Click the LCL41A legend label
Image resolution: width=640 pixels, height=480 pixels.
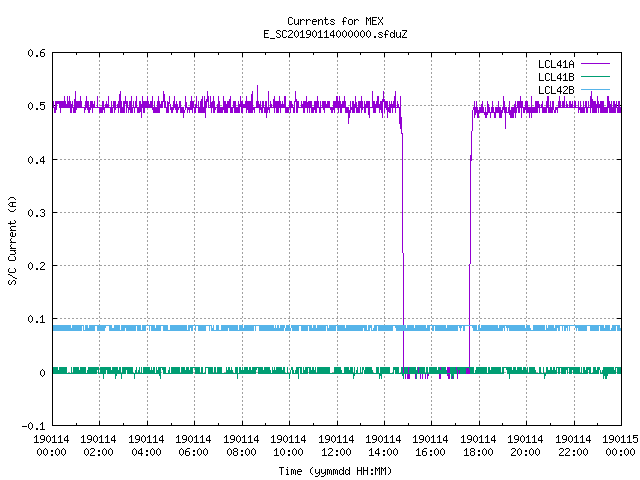[x=556, y=64]
